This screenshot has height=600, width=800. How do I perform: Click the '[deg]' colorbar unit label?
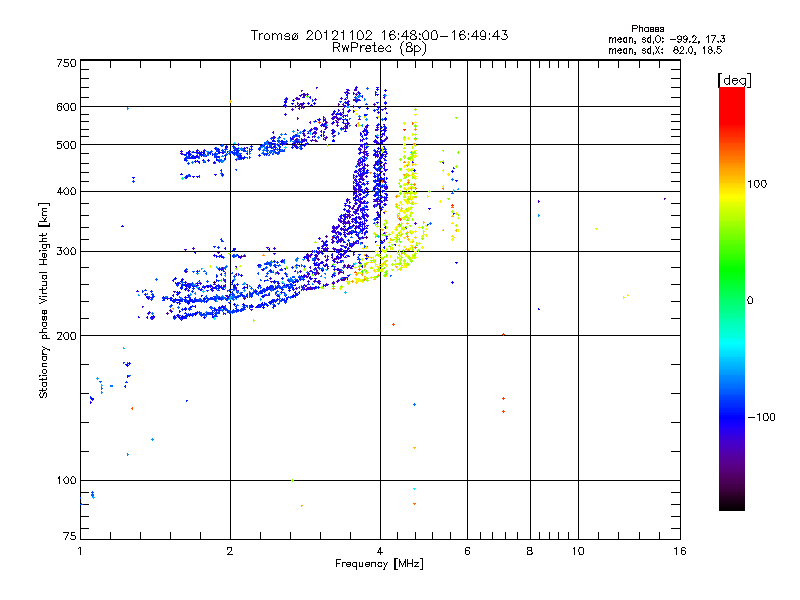tap(734, 80)
